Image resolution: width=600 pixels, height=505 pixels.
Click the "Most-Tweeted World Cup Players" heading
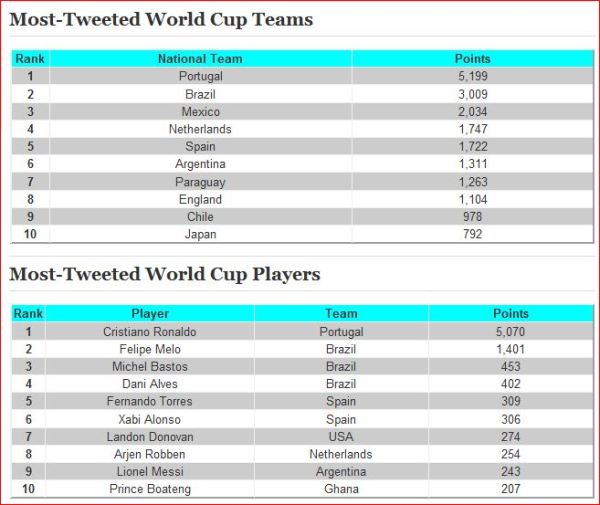(x=165, y=274)
